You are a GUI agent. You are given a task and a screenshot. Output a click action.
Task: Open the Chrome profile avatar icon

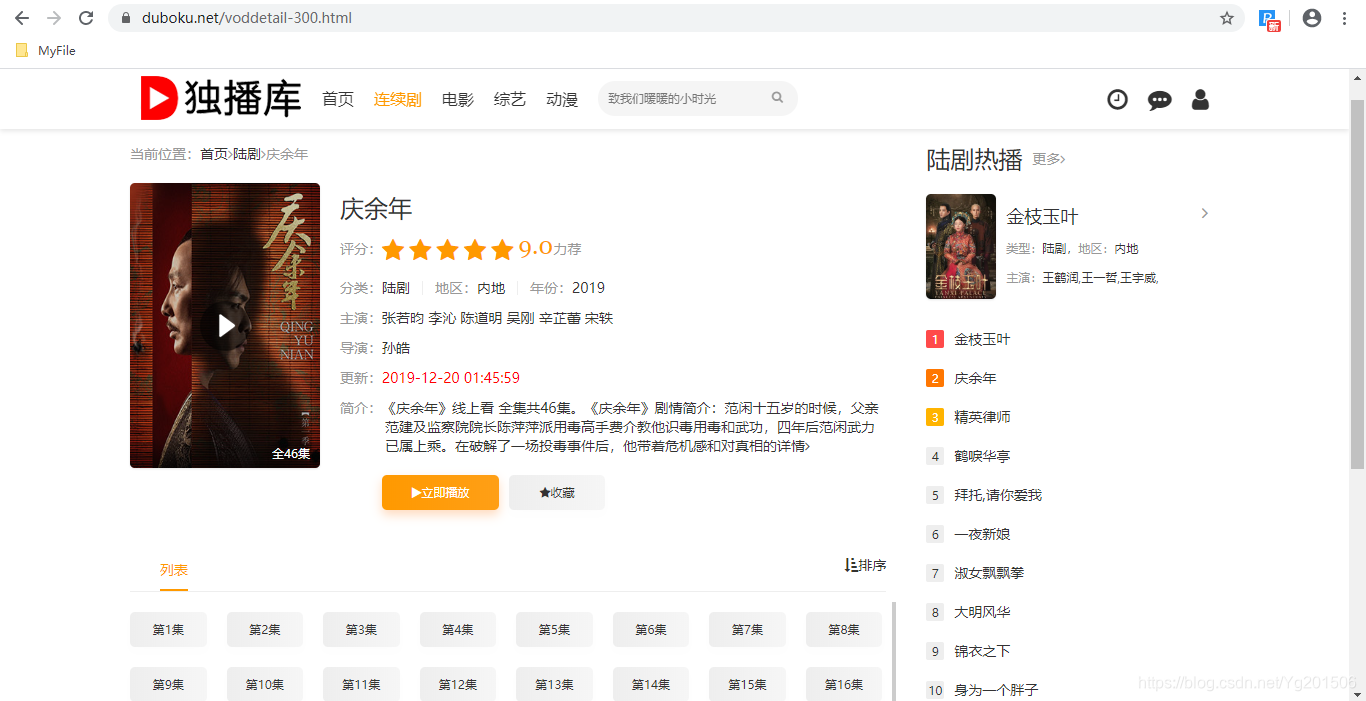(x=1312, y=18)
